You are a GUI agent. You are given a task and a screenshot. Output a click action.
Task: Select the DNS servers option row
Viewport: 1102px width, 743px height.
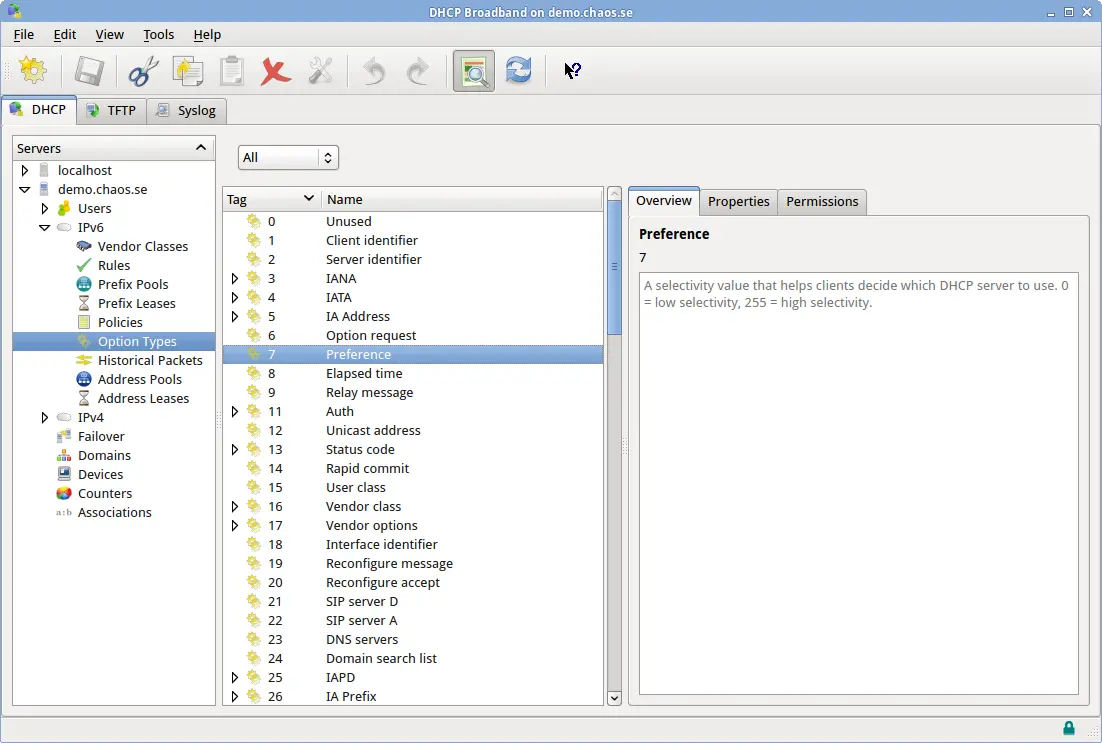(x=361, y=639)
